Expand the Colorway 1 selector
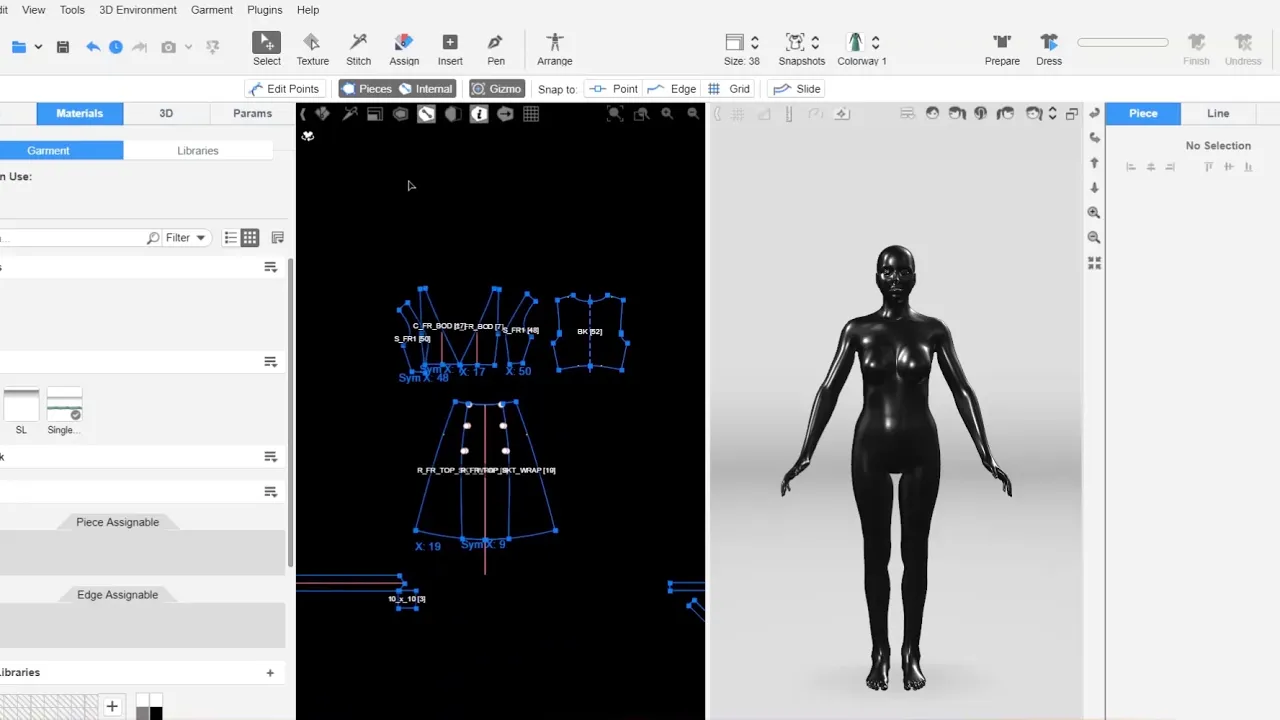This screenshot has height=720, width=1280. 875,42
